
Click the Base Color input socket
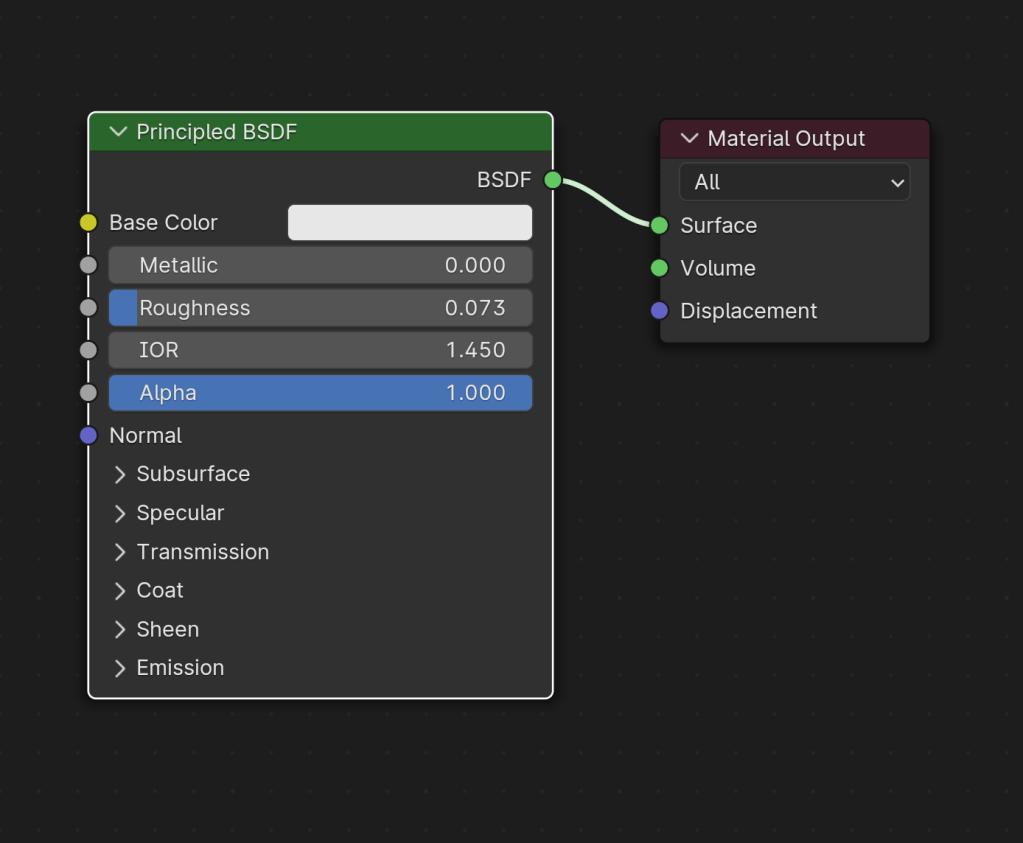pos(88,223)
